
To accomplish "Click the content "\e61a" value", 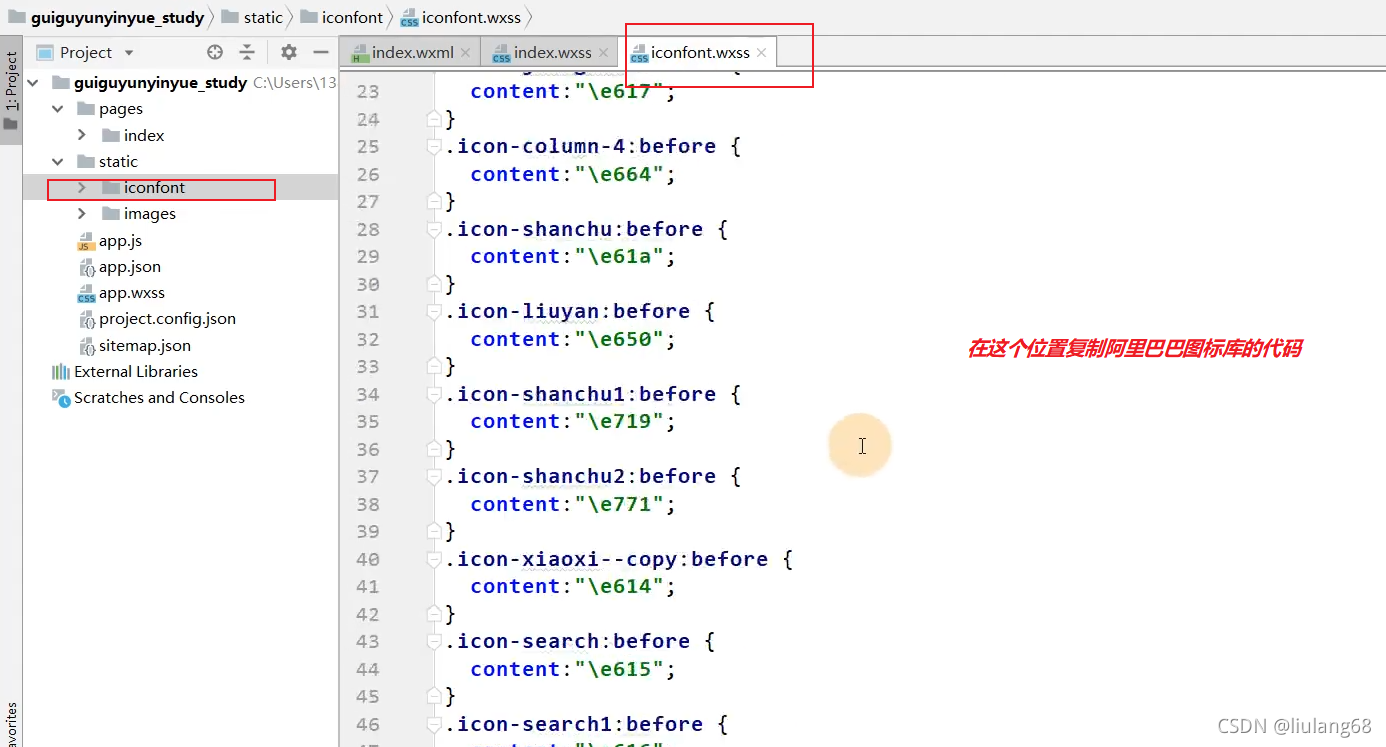I will [x=619, y=256].
